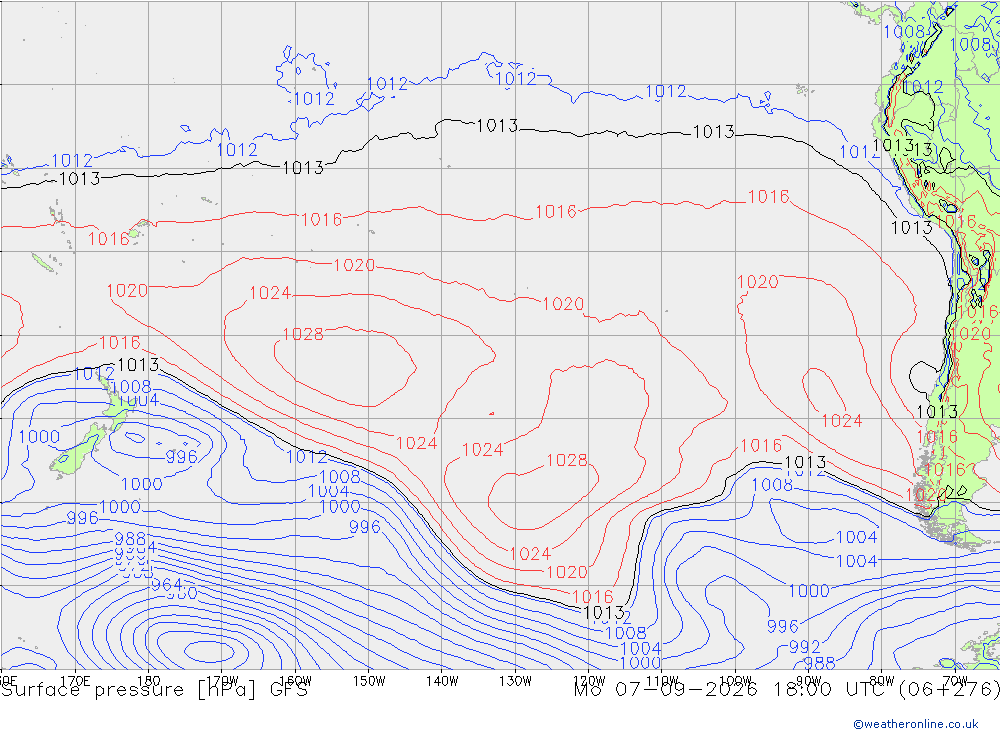1000x733 pixels.
Task: Select the 992 isobar label
Action: tap(804, 647)
